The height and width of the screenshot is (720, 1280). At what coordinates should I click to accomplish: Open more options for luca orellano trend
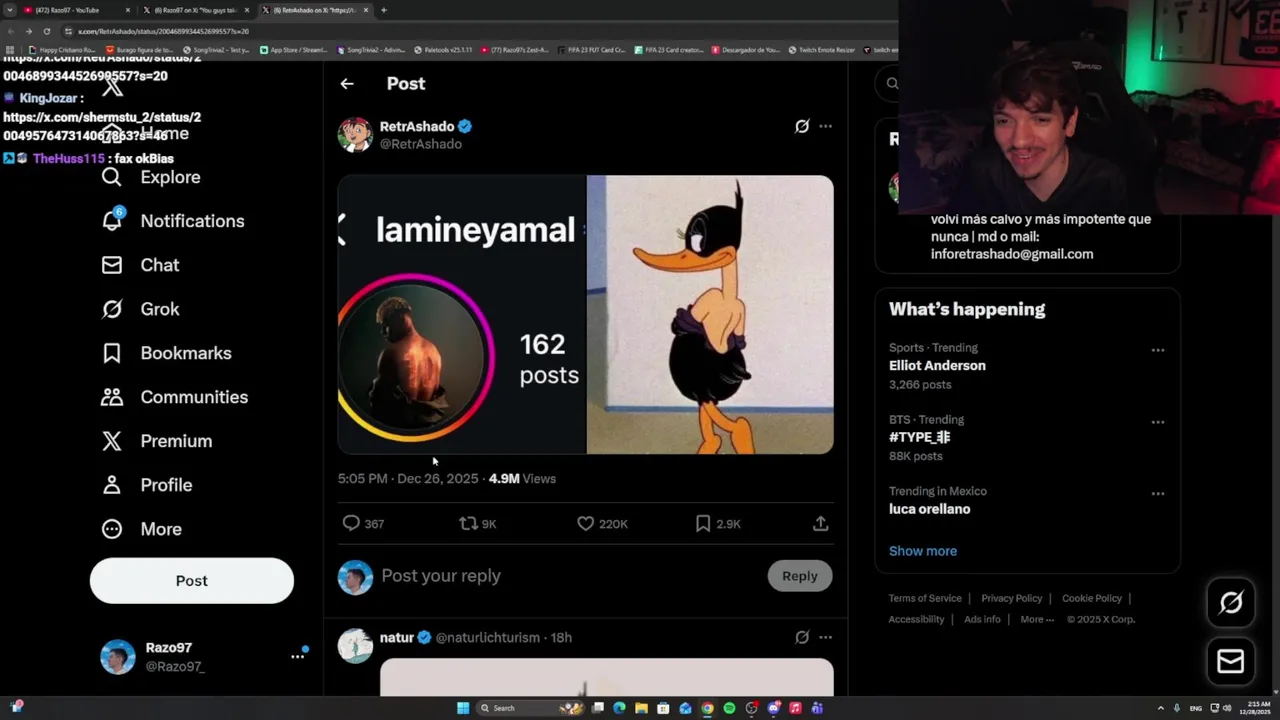coord(1157,494)
